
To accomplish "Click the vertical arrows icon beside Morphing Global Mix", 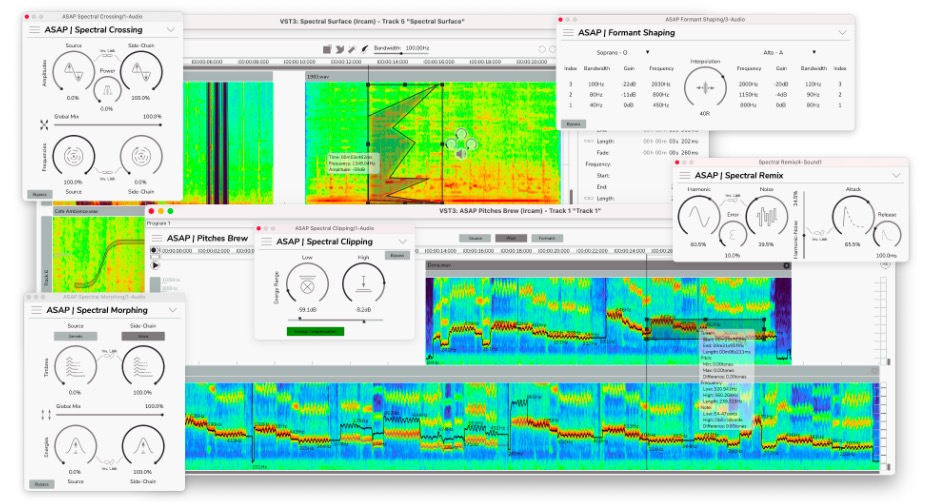I will pos(46,415).
